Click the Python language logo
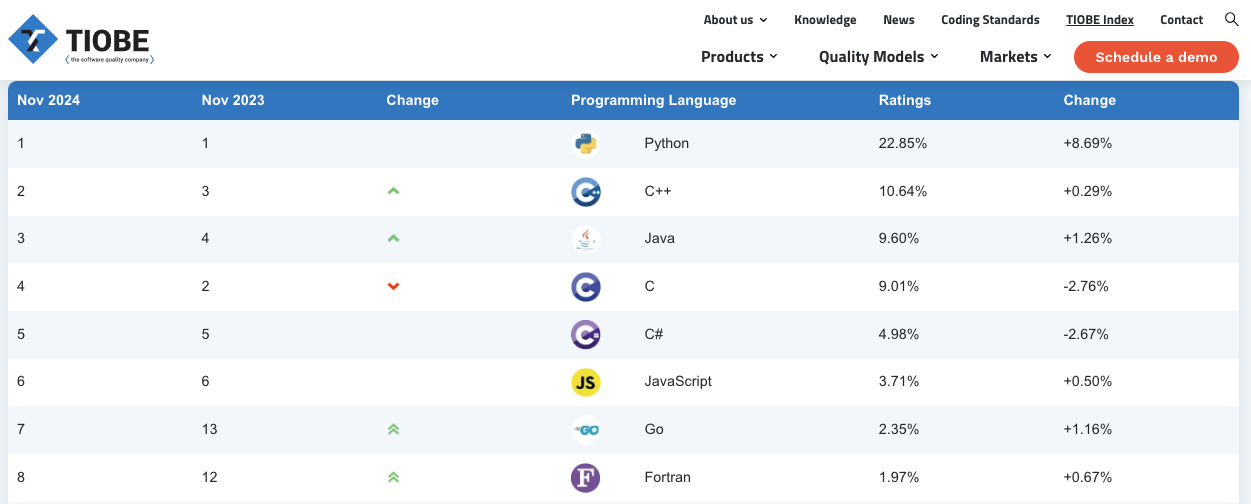Image resolution: width=1251 pixels, height=504 pixels. (585, 144)
